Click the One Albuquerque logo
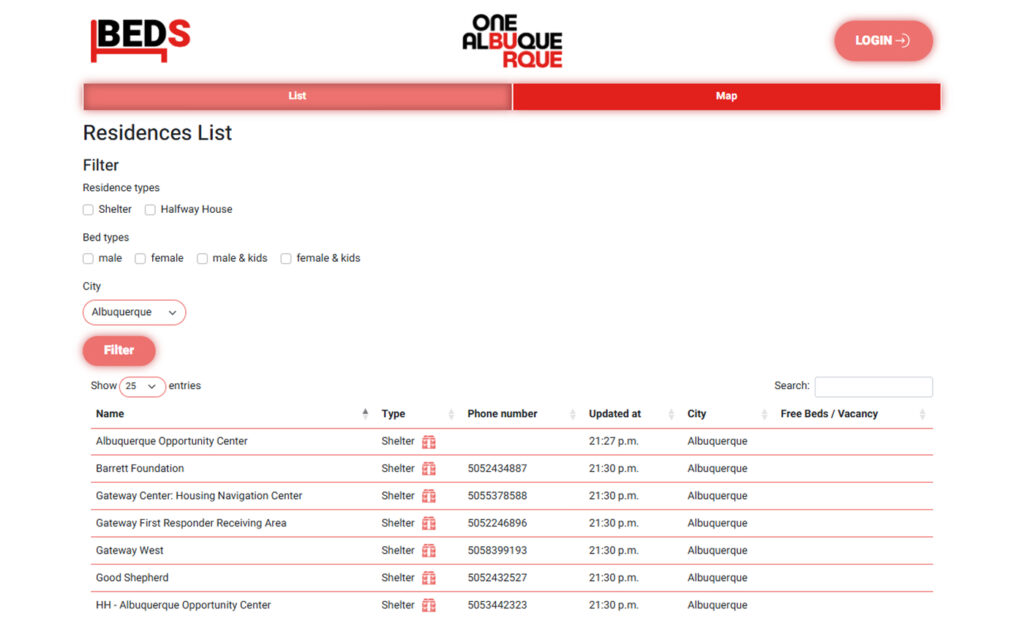The width and height of the screenshot is (1024, 618). pyautogui.click(x=512, y=41)
